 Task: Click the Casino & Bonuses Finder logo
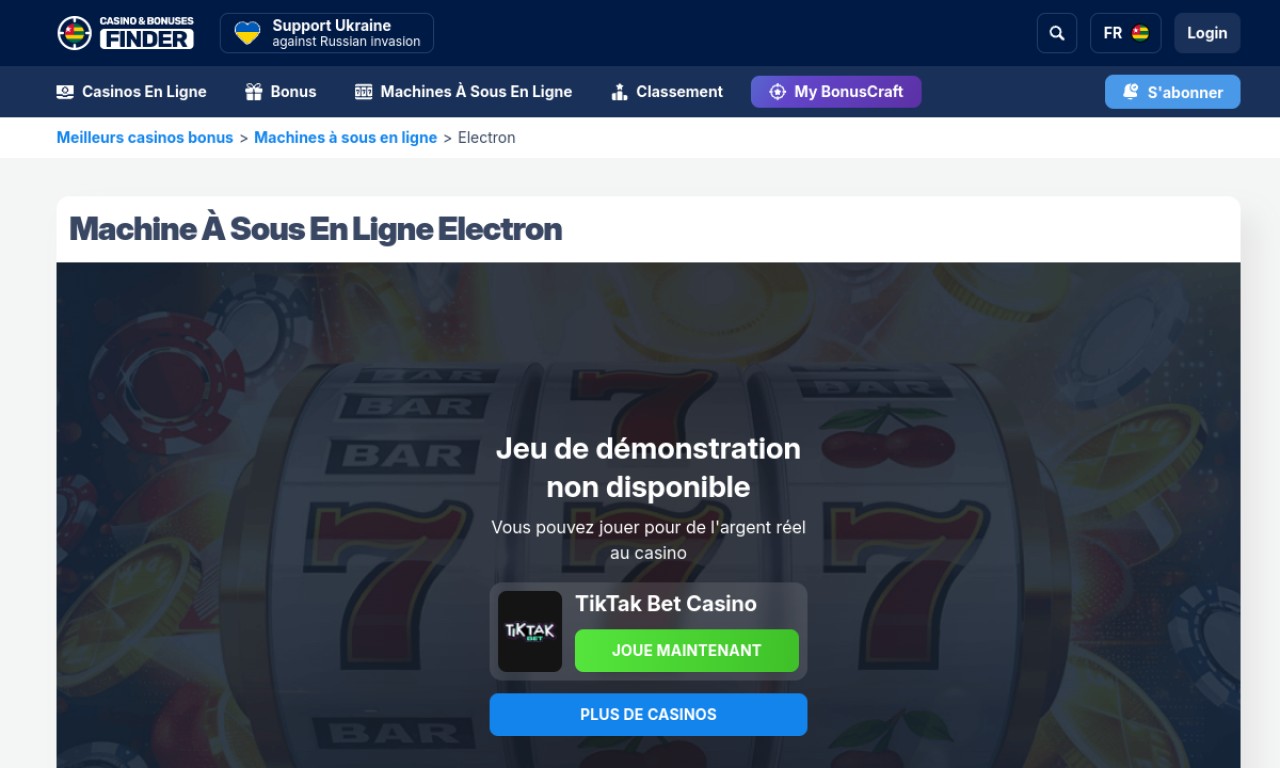(125, 33)
